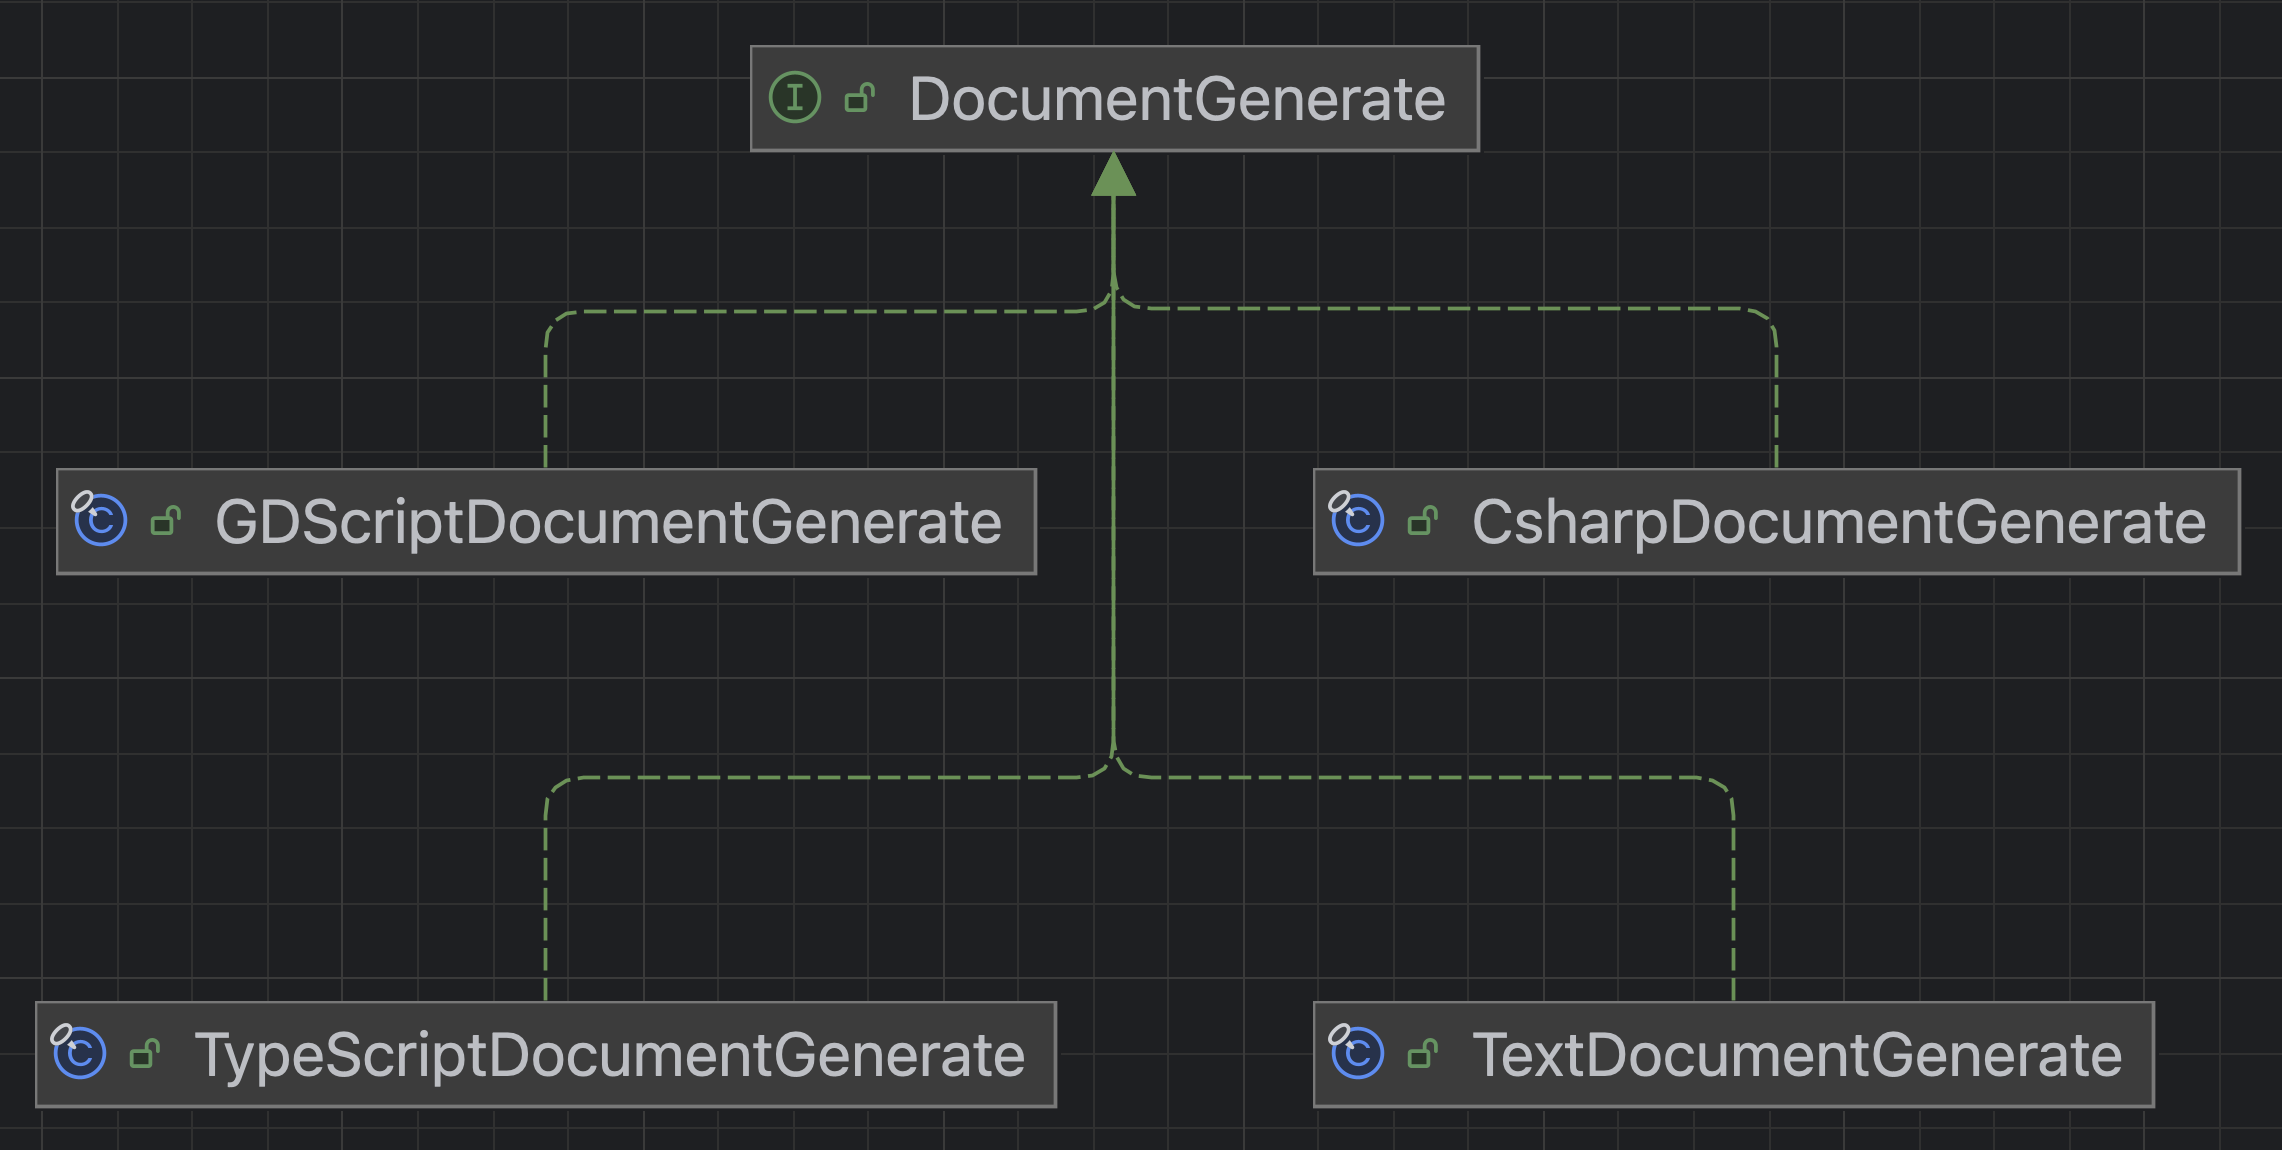Select the DocumentGenerate node header

tap(1115, 98)
